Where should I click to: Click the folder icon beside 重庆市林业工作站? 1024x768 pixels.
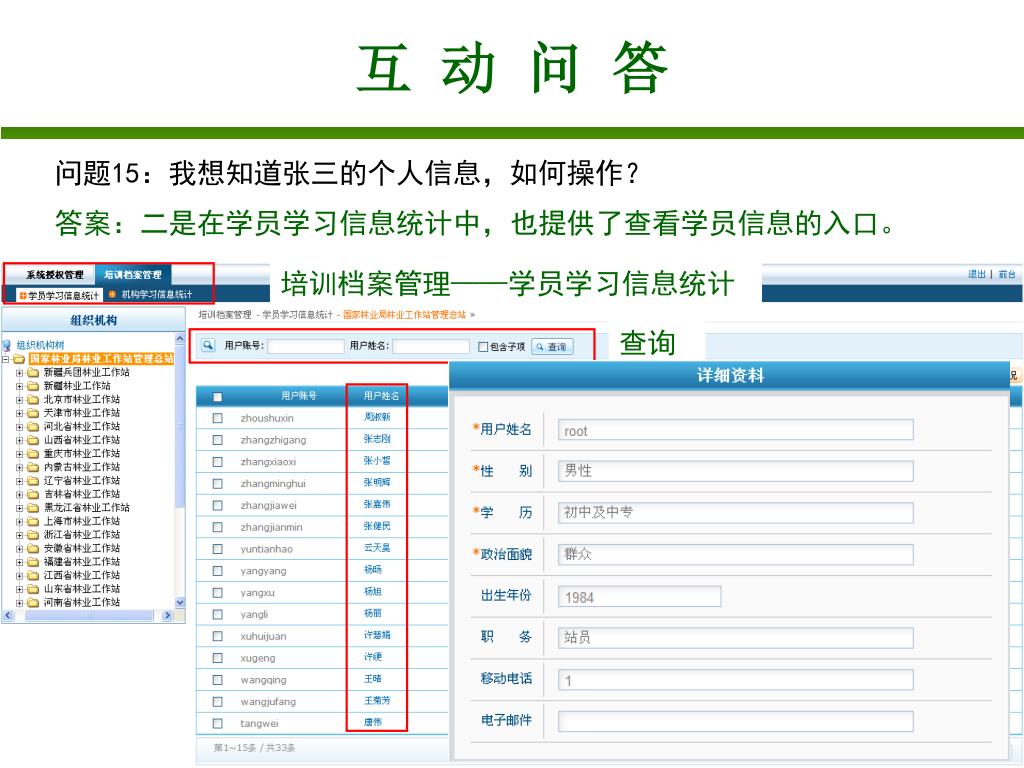coord(33,453)
